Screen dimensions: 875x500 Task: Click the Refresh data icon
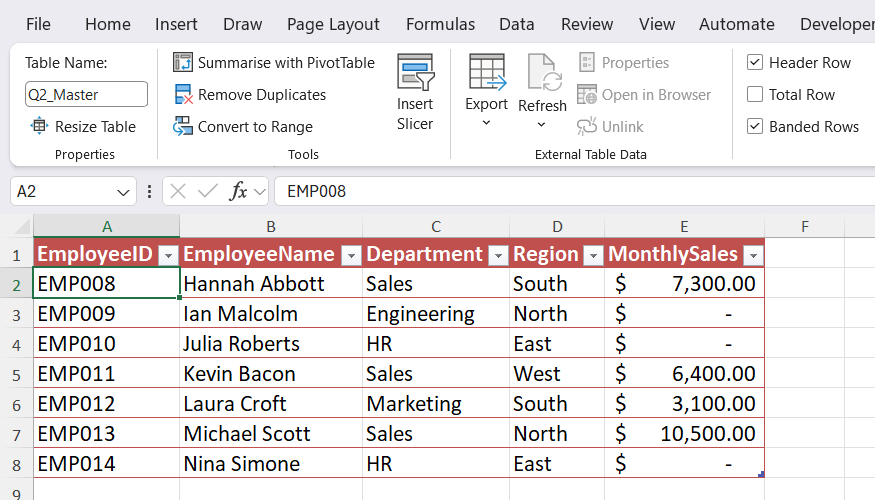(544, 72)
